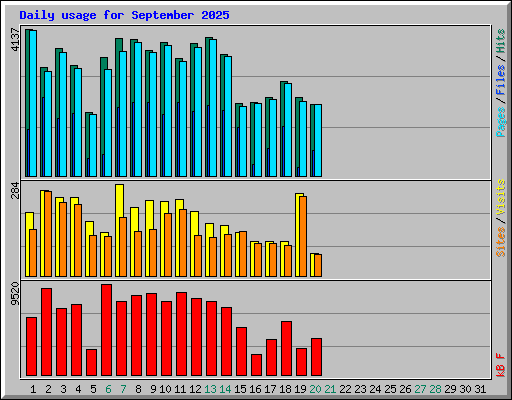
Task: Click the cyan 'Pages' legend text
Action: click(501, 122)
